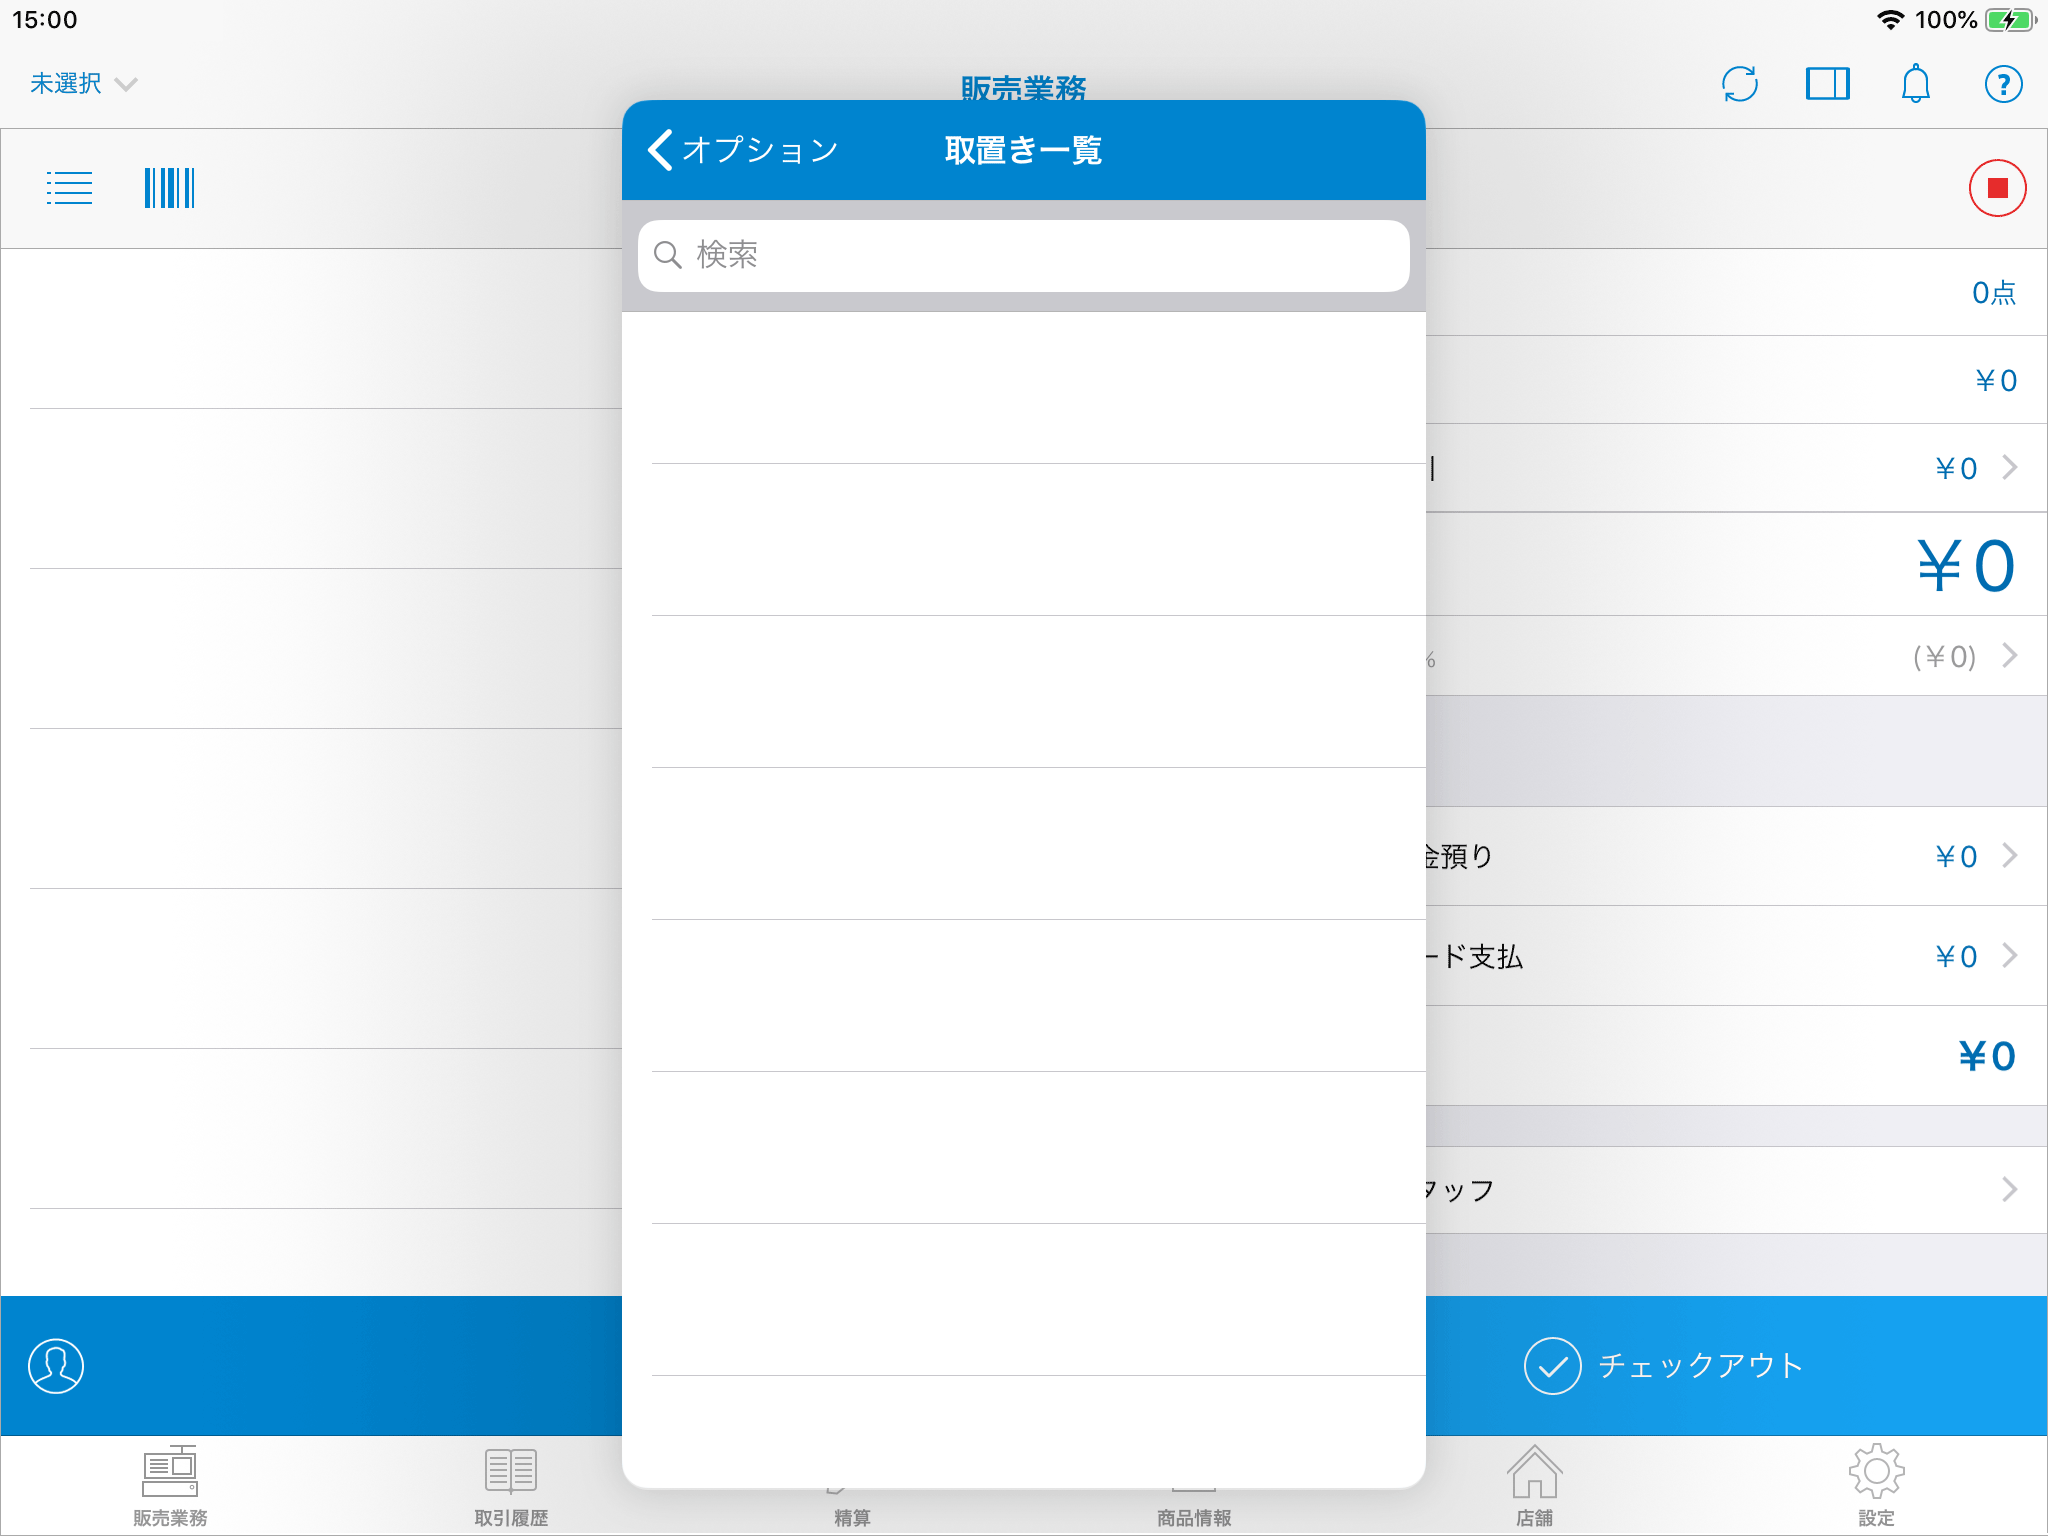Screen dimensions: 2048x1536
Task: Open customer selection via the person icon
Action: [x=56, y=1367]
